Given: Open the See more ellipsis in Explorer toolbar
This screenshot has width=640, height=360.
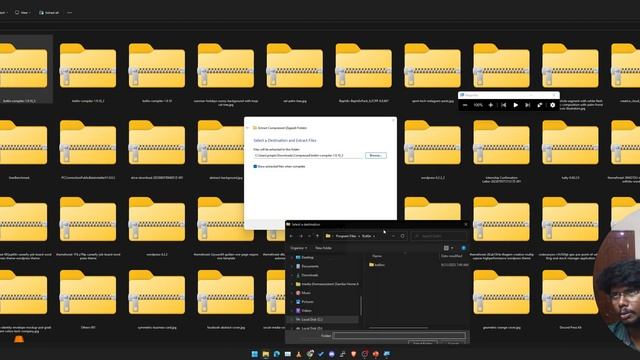Looking at the screenshot, I should pyautogui.click(x=69, y=13).
